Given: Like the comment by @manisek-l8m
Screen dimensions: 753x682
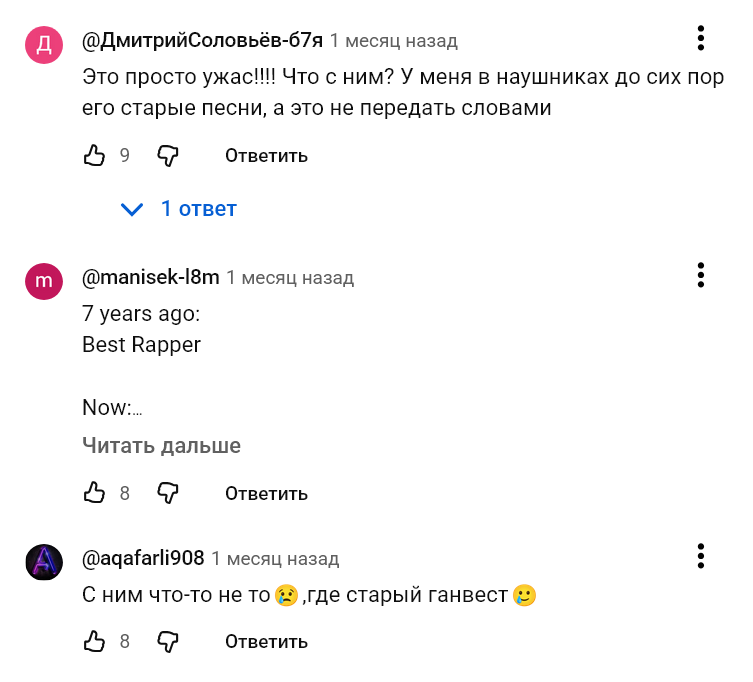Looking at the screenshot, I should coord(94,493).
